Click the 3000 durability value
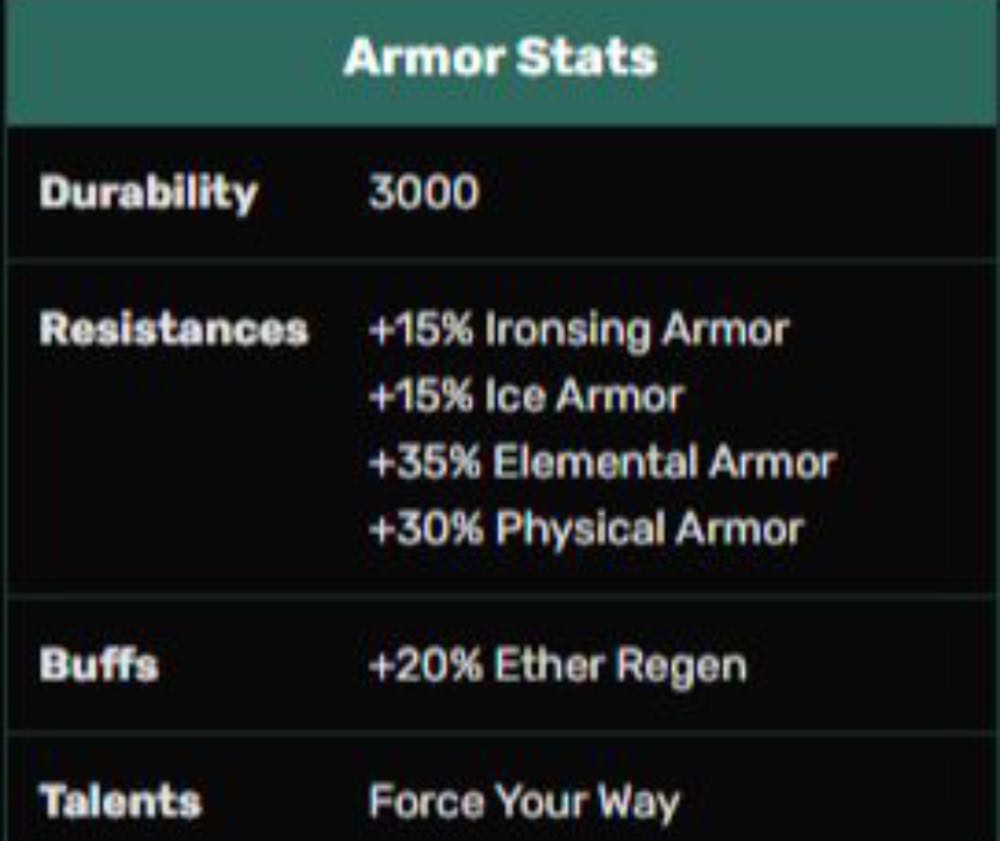Viewport: 1000px width, 841px height. tap(423, 192)
